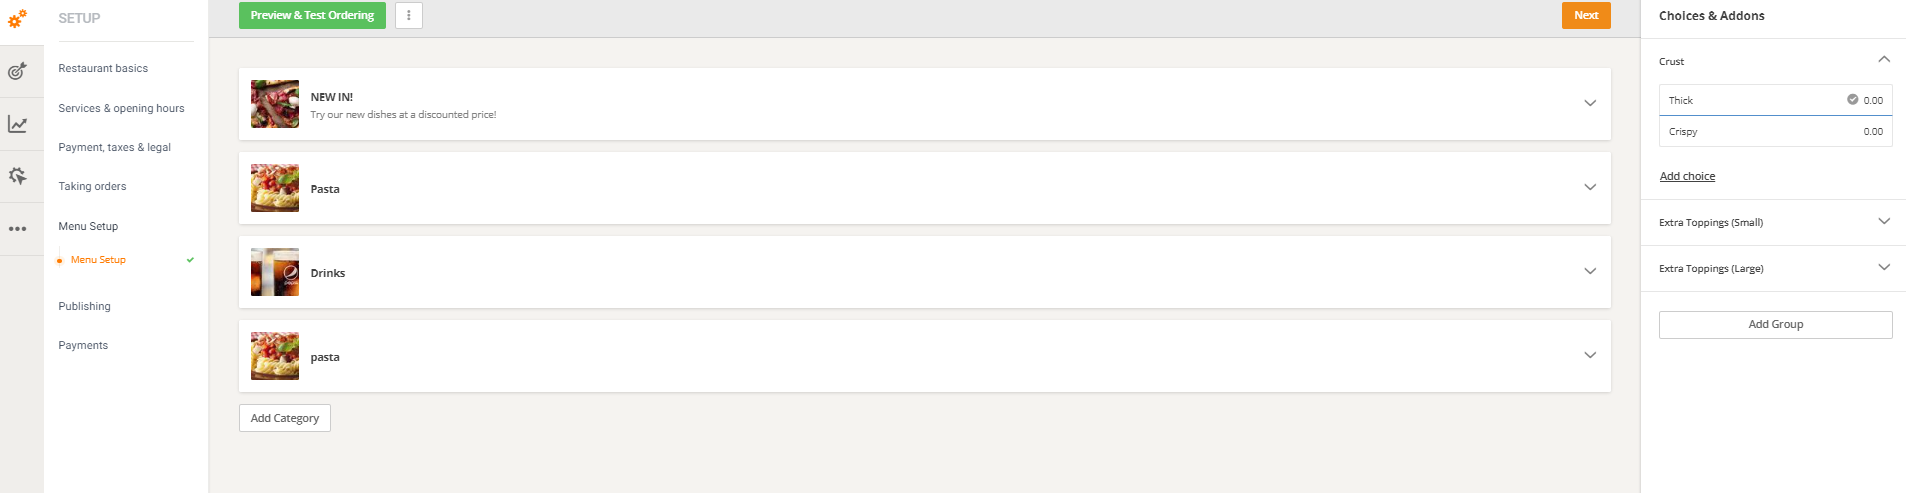
Task: Expand the Drinks category chevron
Action: (x=1590, y=272)
